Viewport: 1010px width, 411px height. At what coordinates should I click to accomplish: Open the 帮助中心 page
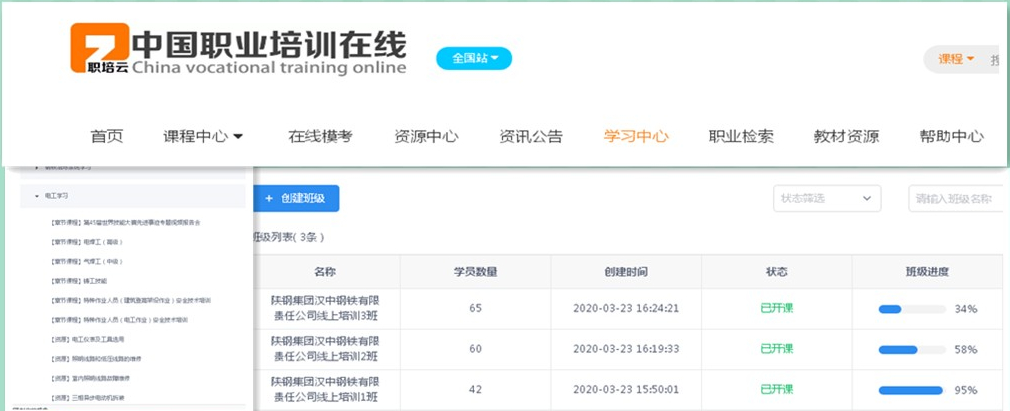[x=951, y=137]
